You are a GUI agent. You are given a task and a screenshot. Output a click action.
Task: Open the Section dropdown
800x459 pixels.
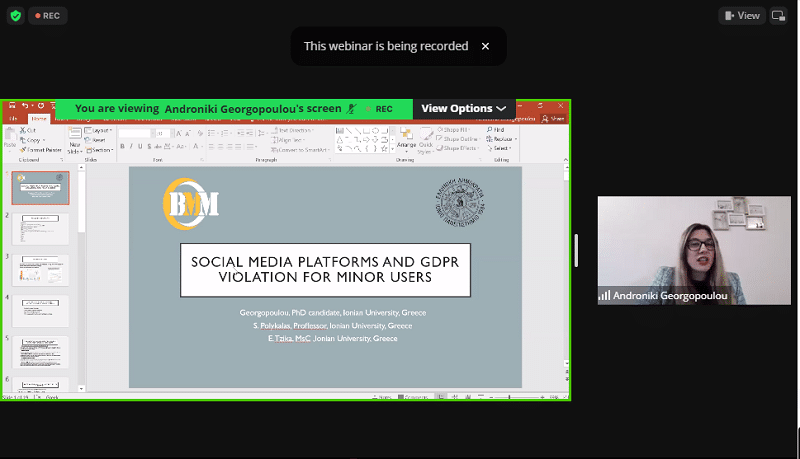coord(99,150)
